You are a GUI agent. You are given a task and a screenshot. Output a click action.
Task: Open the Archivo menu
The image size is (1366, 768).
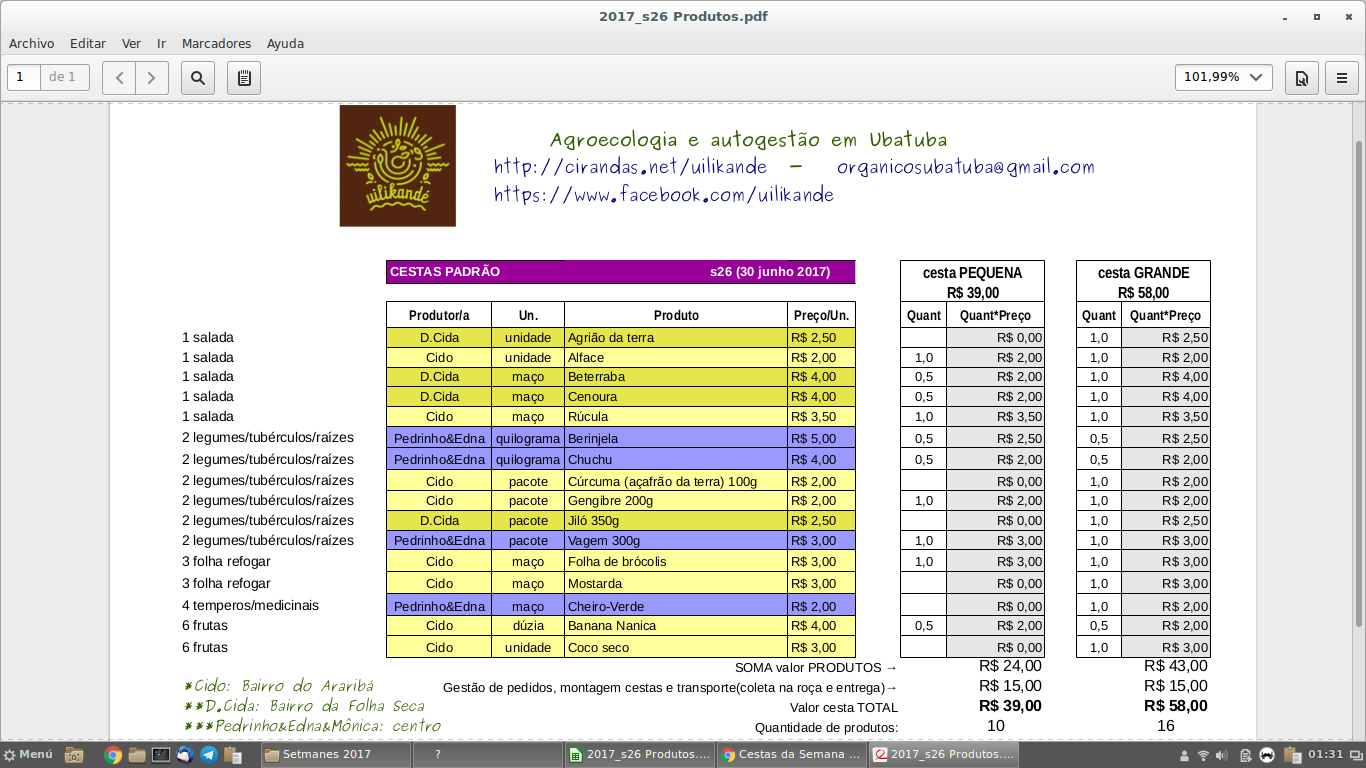pyautogui.click(x=31, y=44)
